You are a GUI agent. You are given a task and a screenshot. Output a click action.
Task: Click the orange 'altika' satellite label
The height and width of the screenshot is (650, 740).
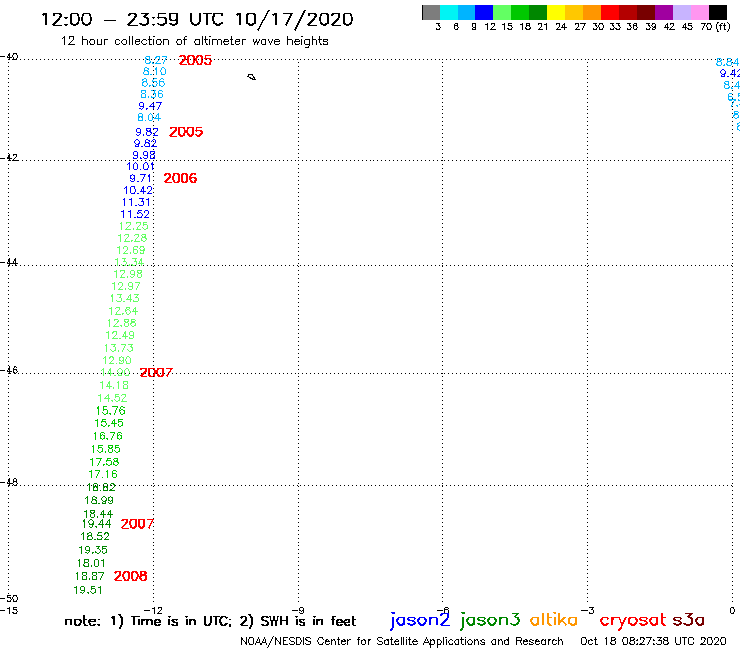(x=554, y=620)
